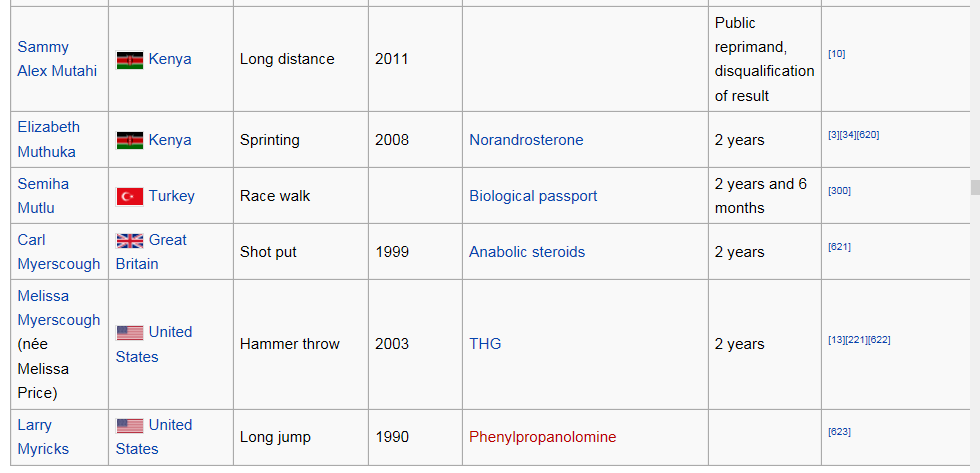This screenshot has width=980, height=473.
Task: Click the United States flag in Melissa Myerscough's row
Action: click(130, 332)
